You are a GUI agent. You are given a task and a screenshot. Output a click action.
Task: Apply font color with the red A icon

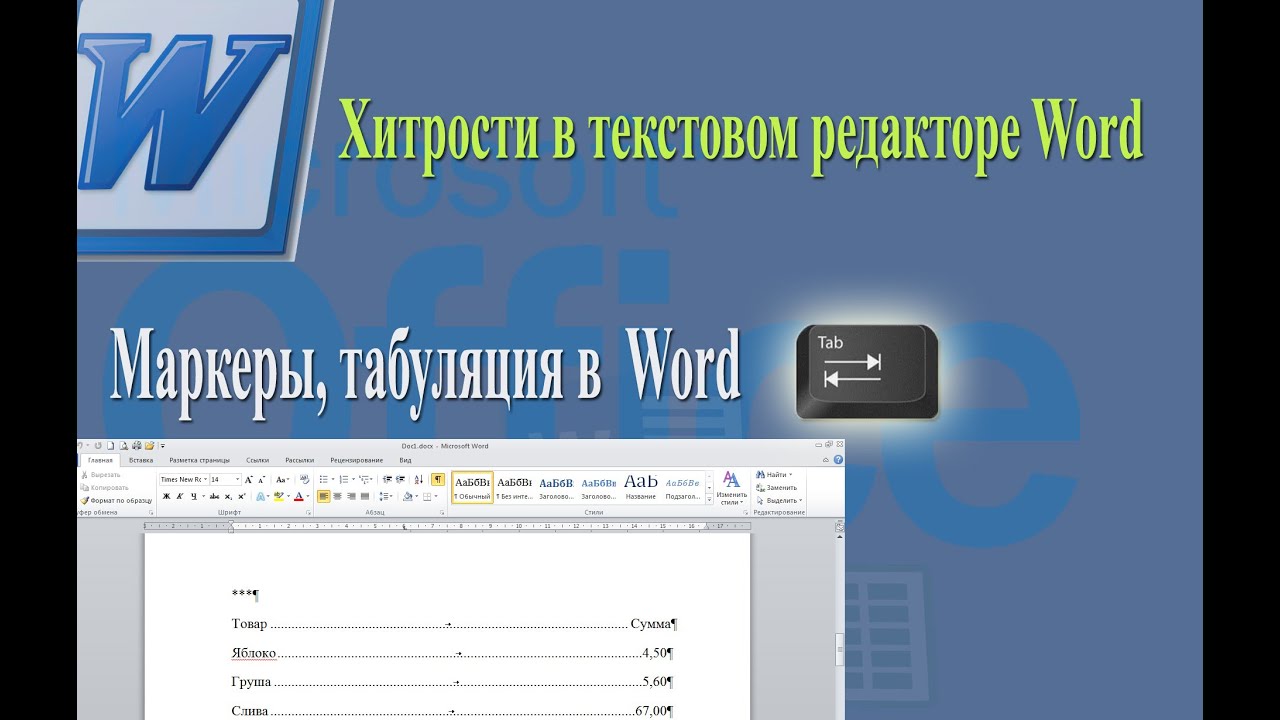(x=299, y=496)
